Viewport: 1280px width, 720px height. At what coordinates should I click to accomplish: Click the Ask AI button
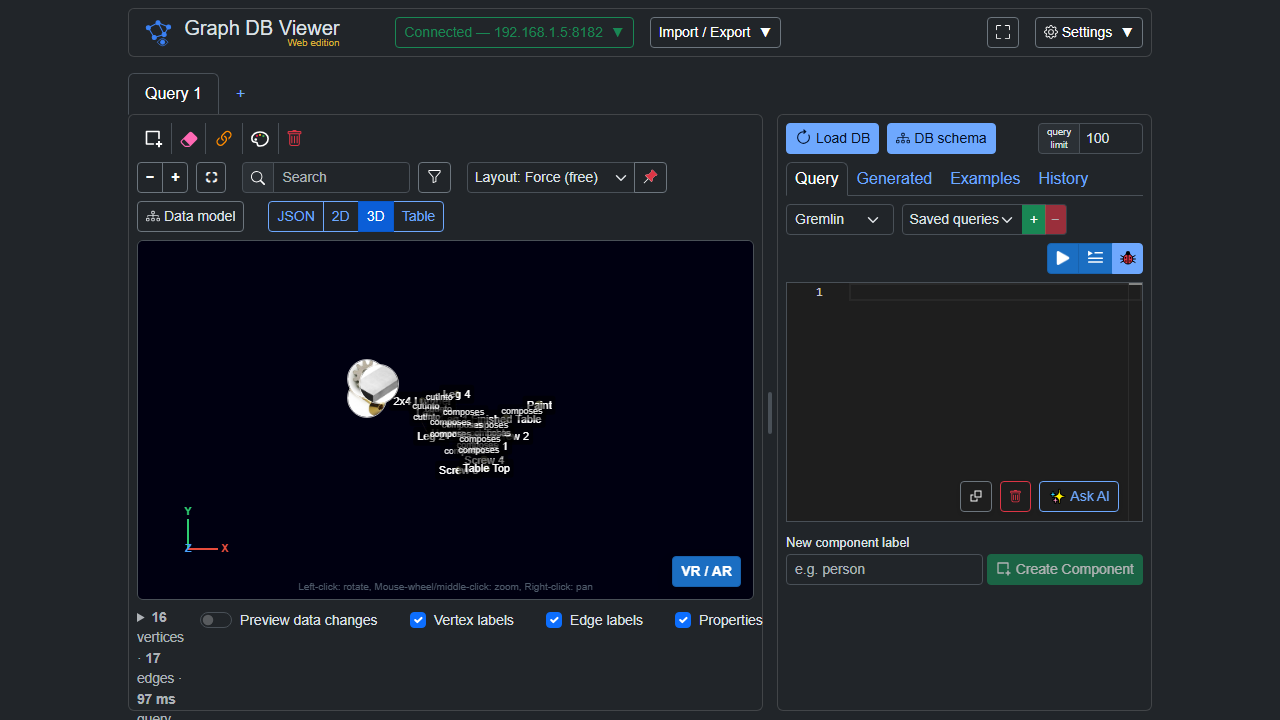1079,496
